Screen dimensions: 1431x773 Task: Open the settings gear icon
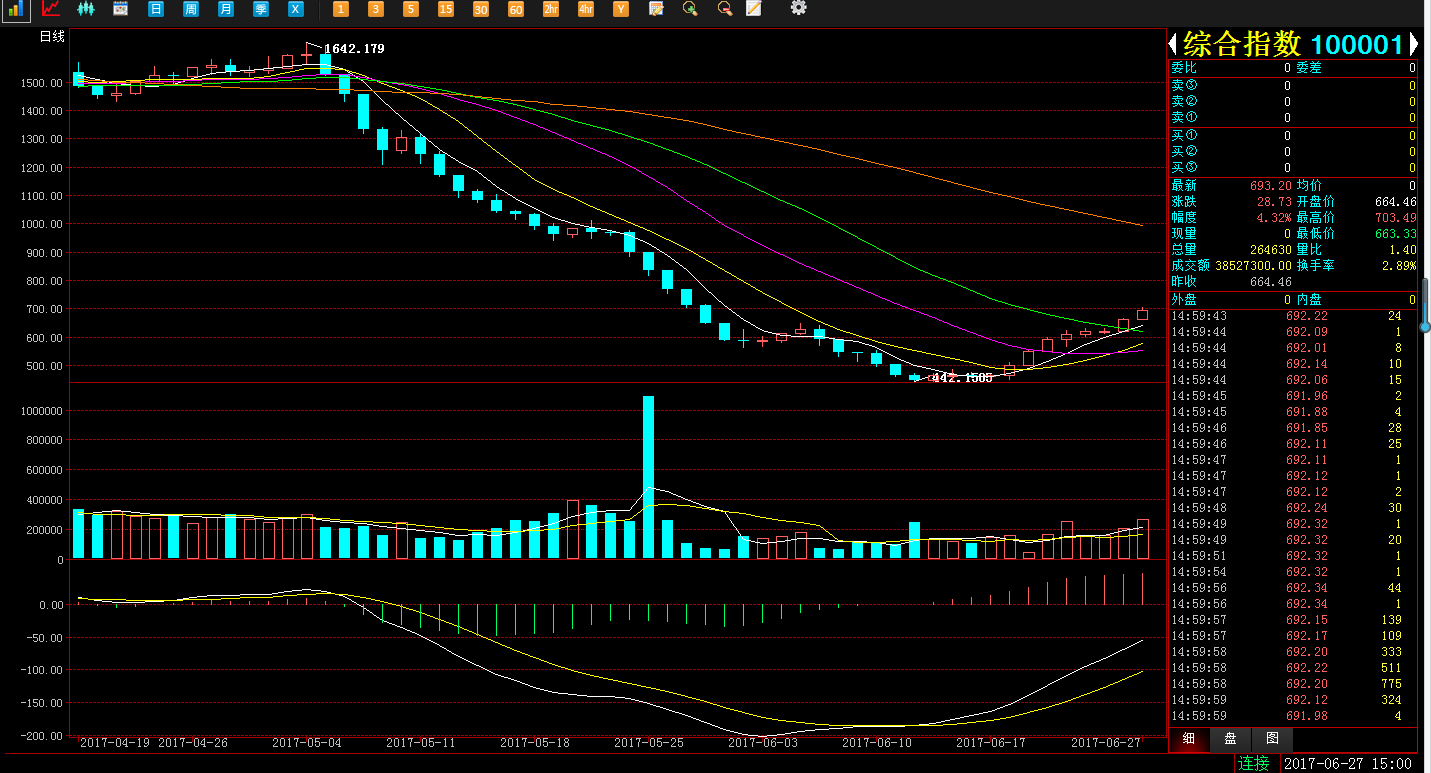[798, 8]
